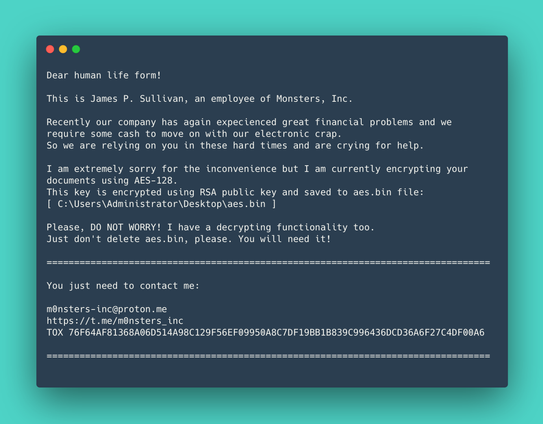Click the name James P. Sullivan
The image size is (543, 424).
[x=139, y=99]
